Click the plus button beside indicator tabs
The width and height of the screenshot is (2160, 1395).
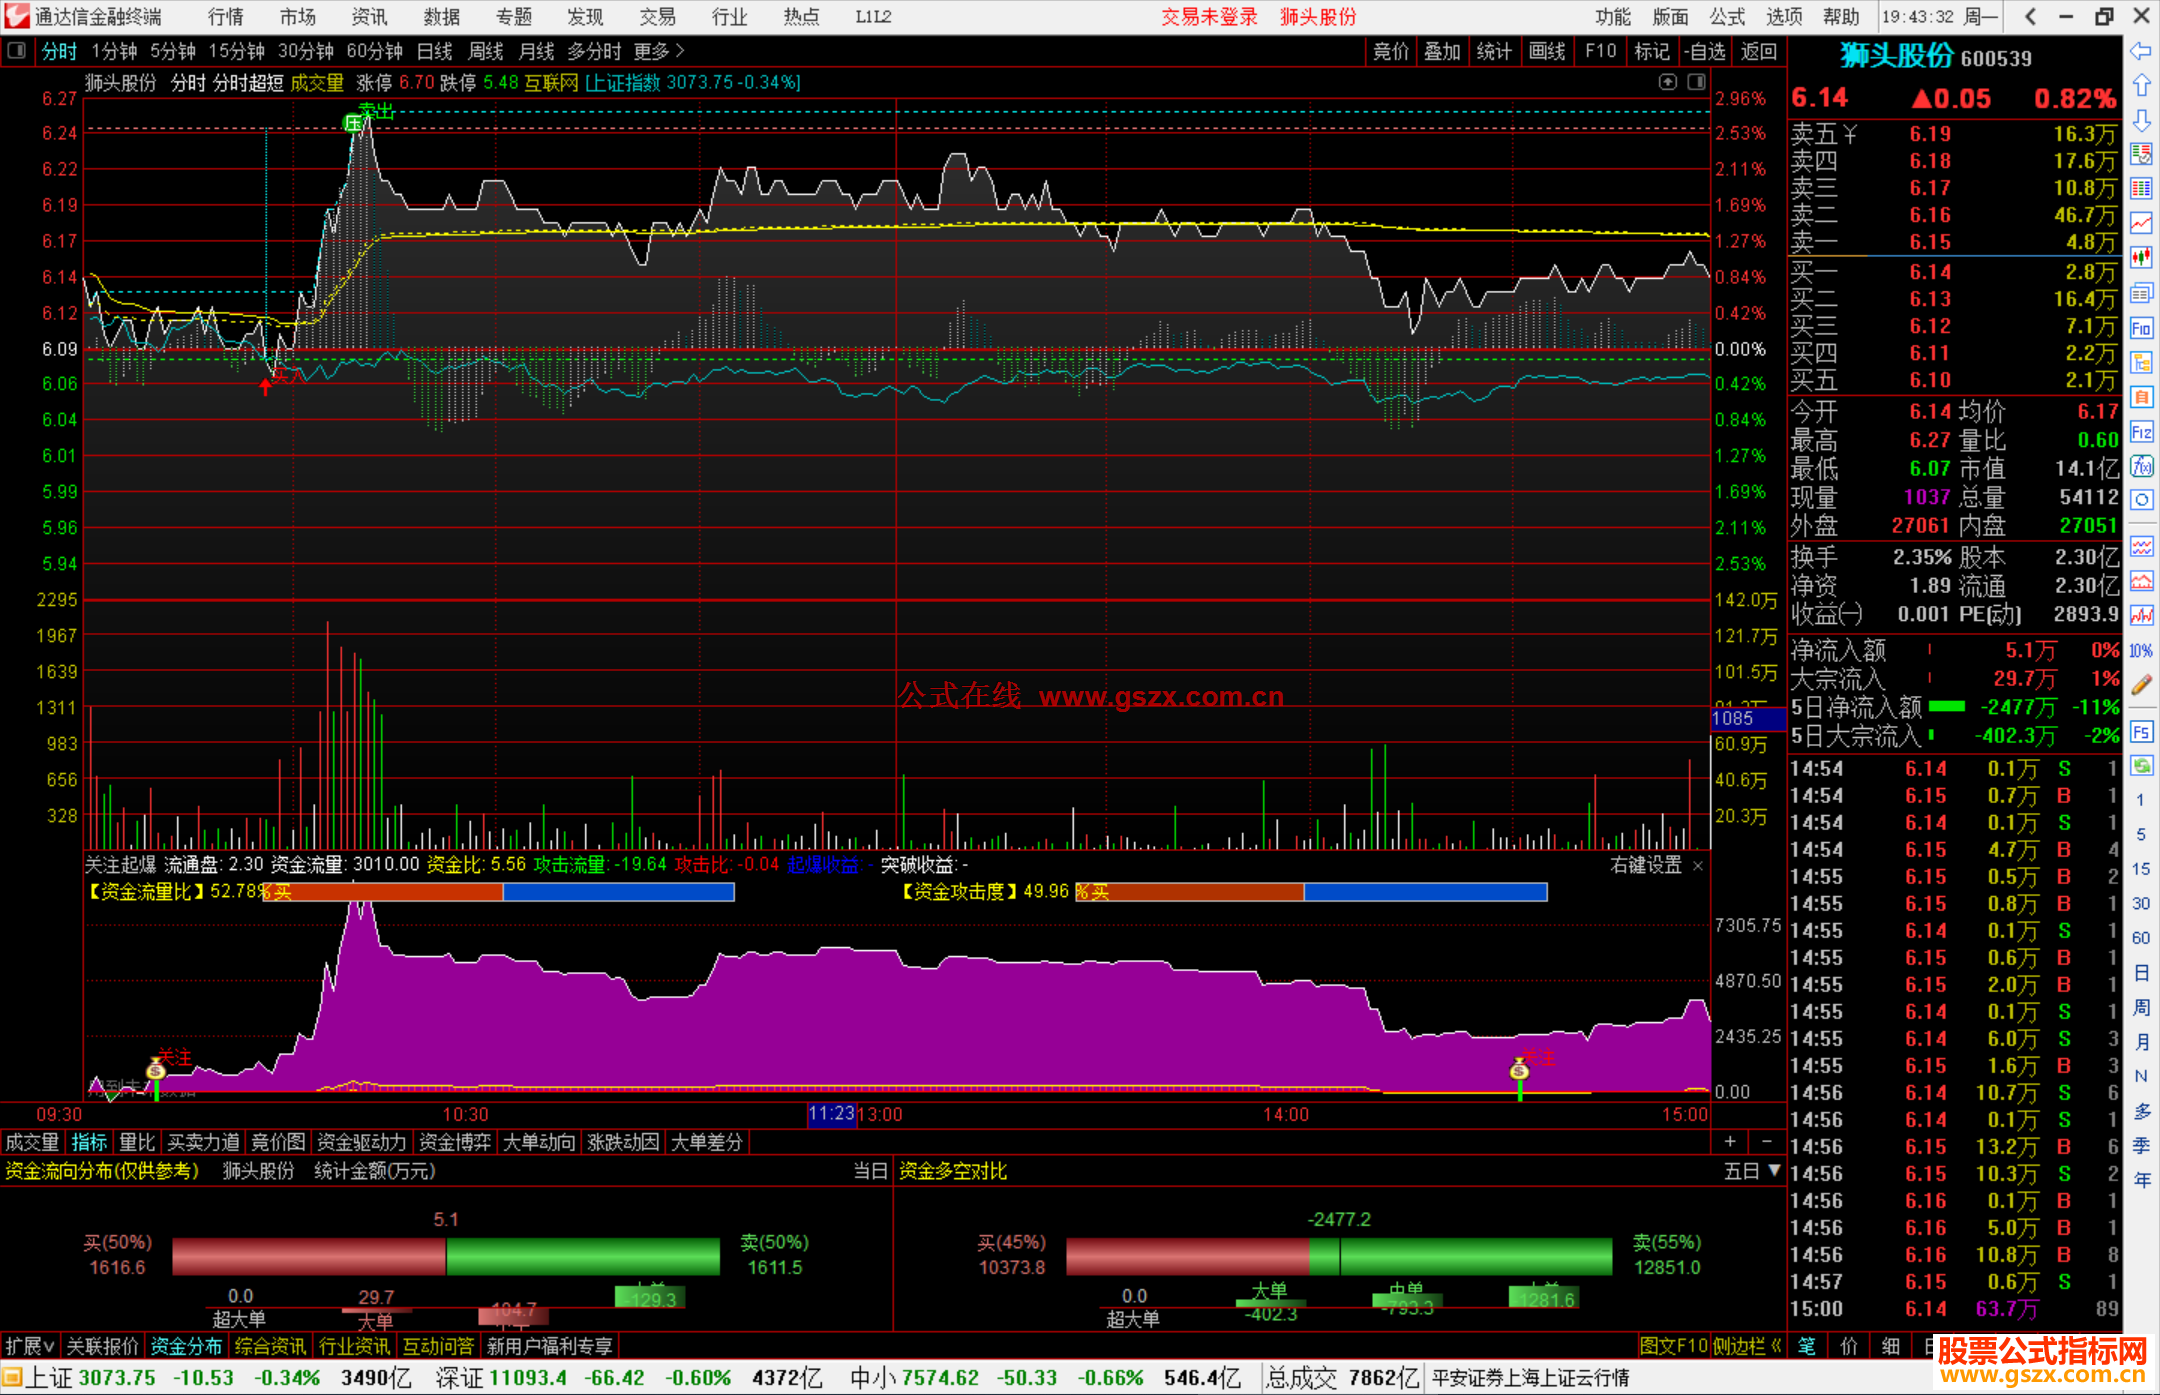pyautogui.click(x=1730, y=1141)
